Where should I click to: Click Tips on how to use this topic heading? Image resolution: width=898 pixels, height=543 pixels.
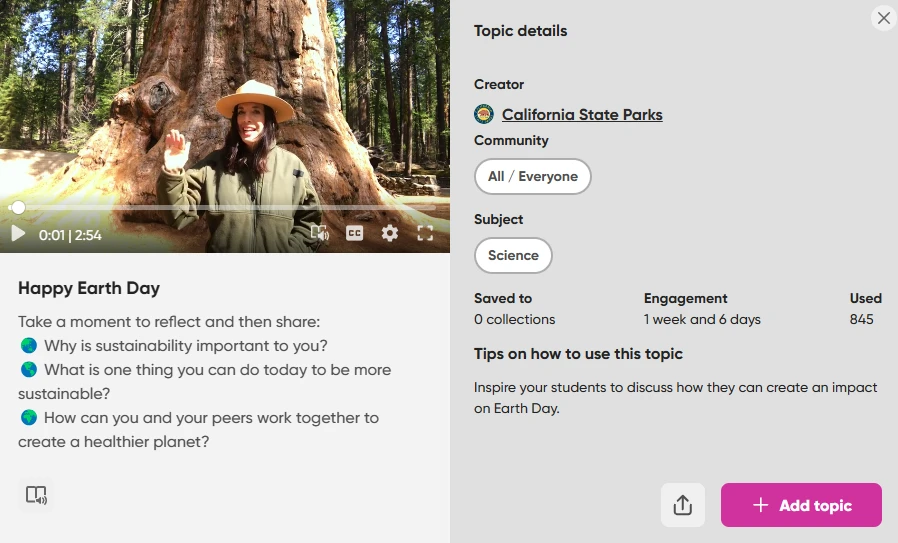578,354
